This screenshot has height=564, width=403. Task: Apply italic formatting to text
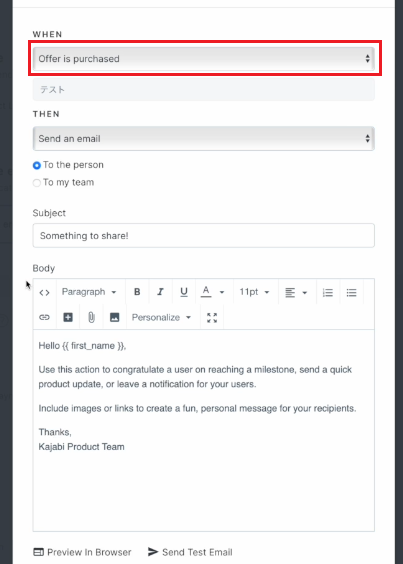point(160,292)
